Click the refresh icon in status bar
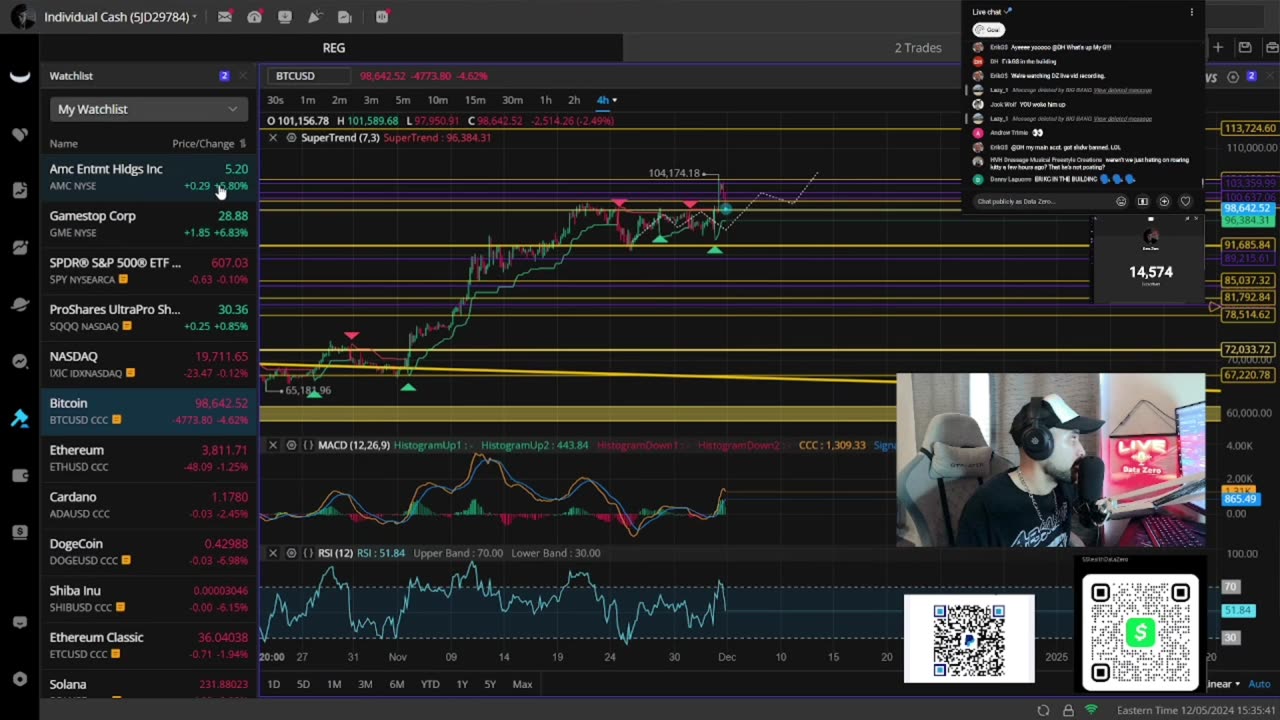Image resolution: width=1280 pixels, height=720 pixels. click(1043, 710)
